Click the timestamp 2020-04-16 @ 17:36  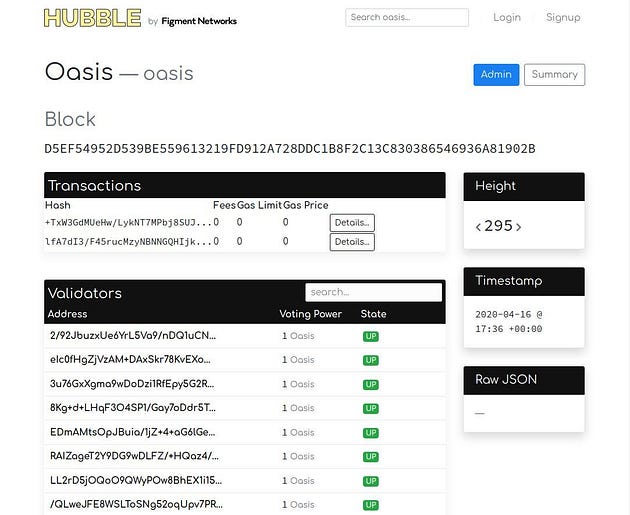pos(509,321)
